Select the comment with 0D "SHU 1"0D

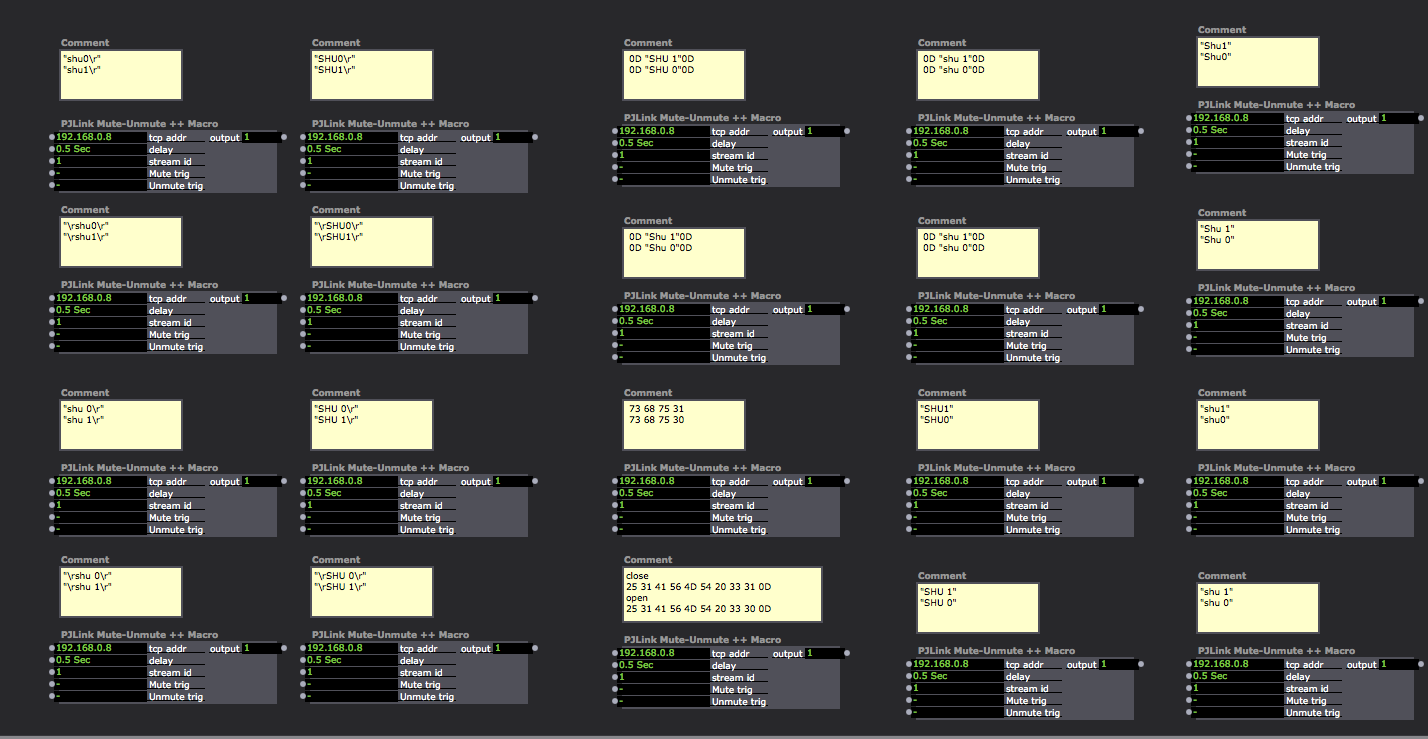click(684, 75)
